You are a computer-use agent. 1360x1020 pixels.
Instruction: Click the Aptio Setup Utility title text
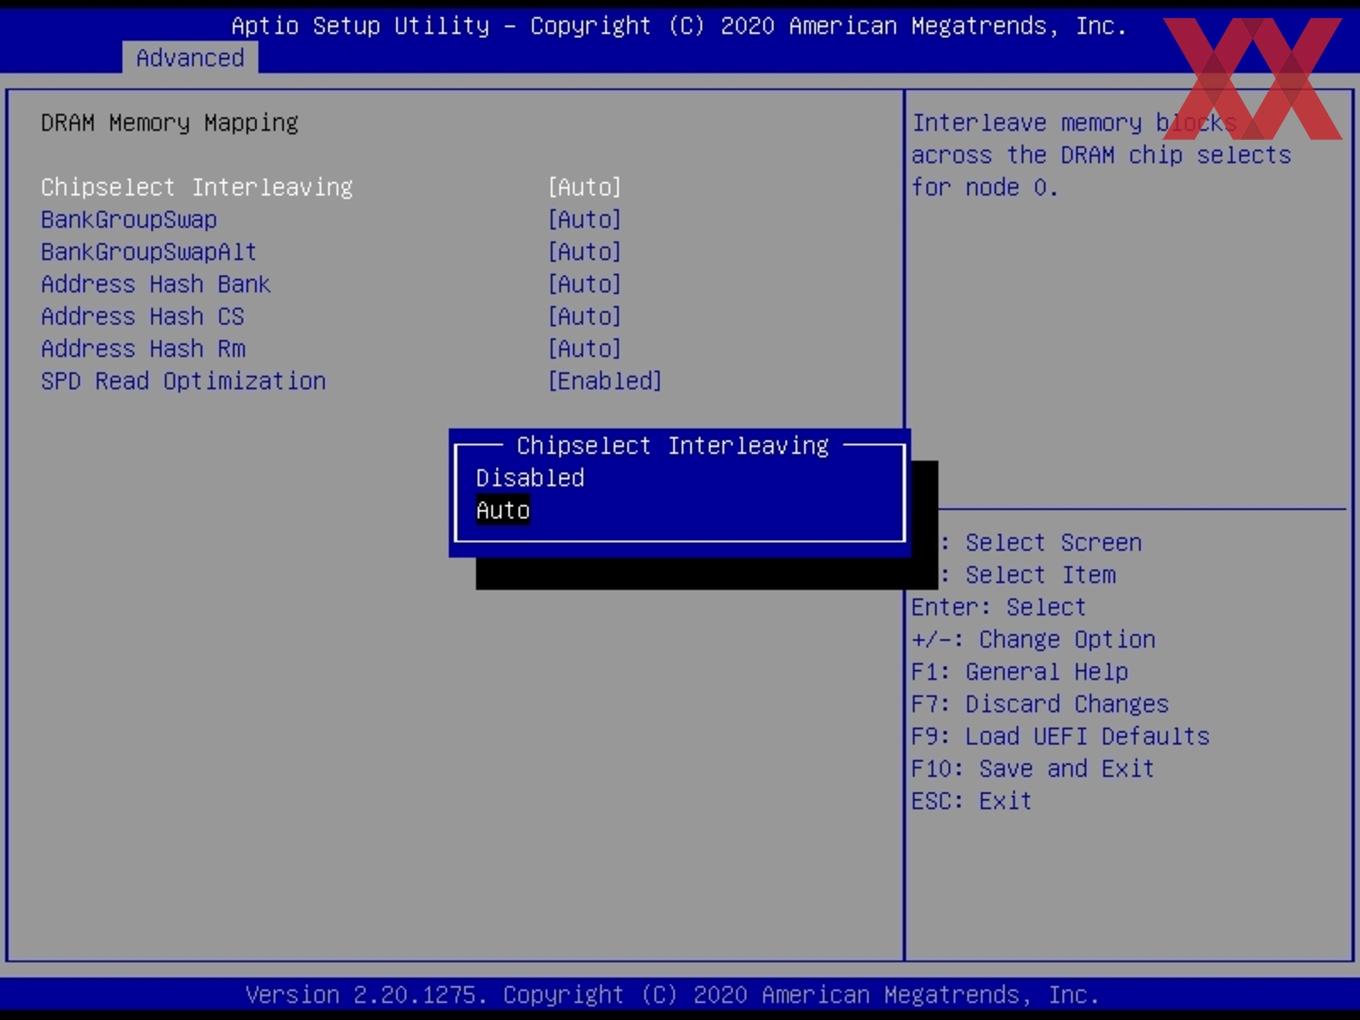point(679,26)
